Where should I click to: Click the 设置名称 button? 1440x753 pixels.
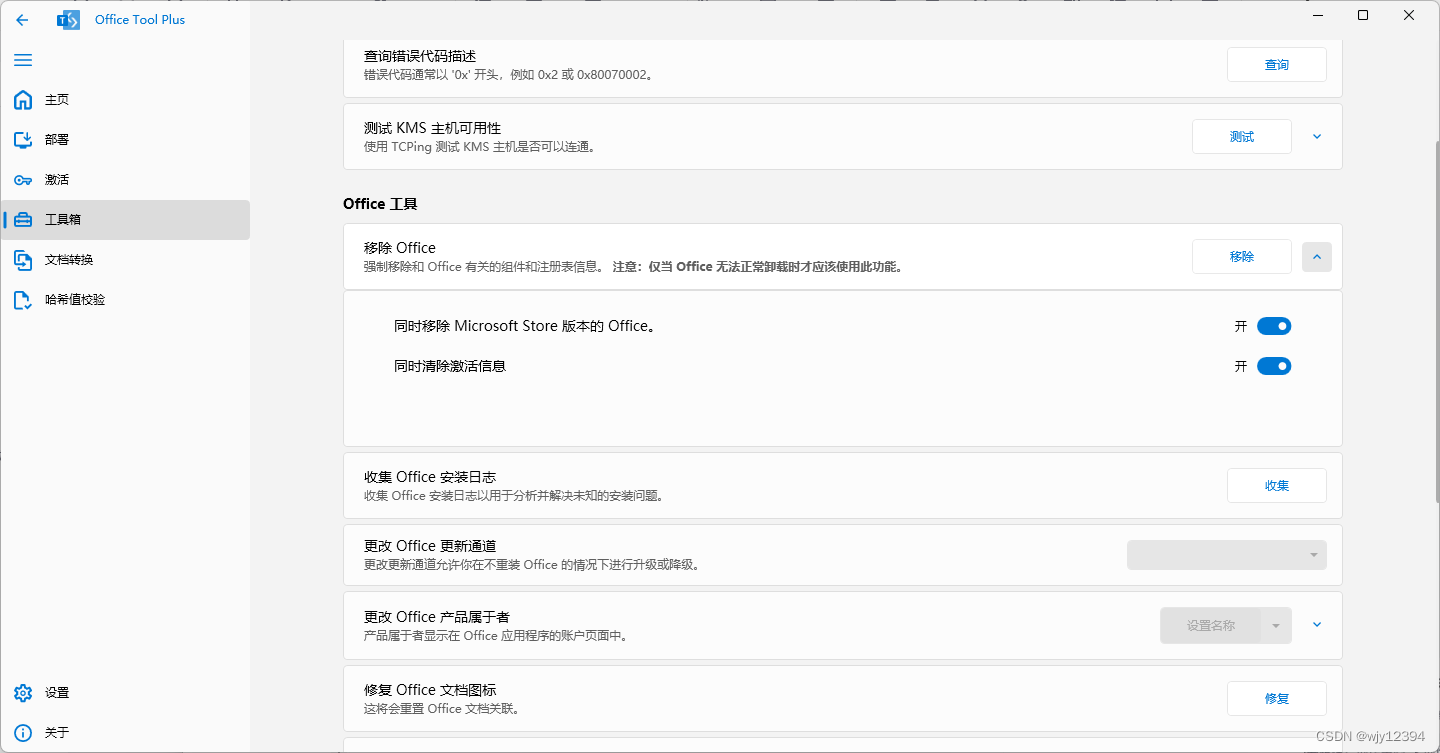[x=1211, y=625]
